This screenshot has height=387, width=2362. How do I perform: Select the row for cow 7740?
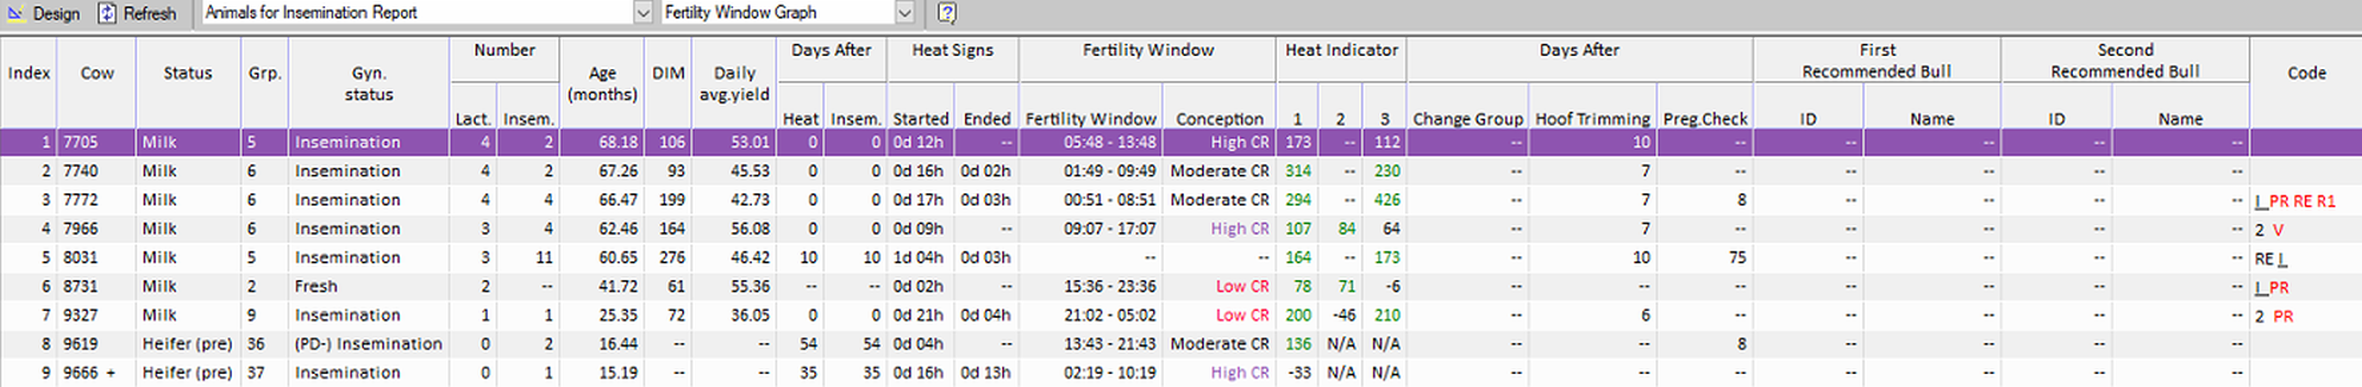pos(1180,171)
